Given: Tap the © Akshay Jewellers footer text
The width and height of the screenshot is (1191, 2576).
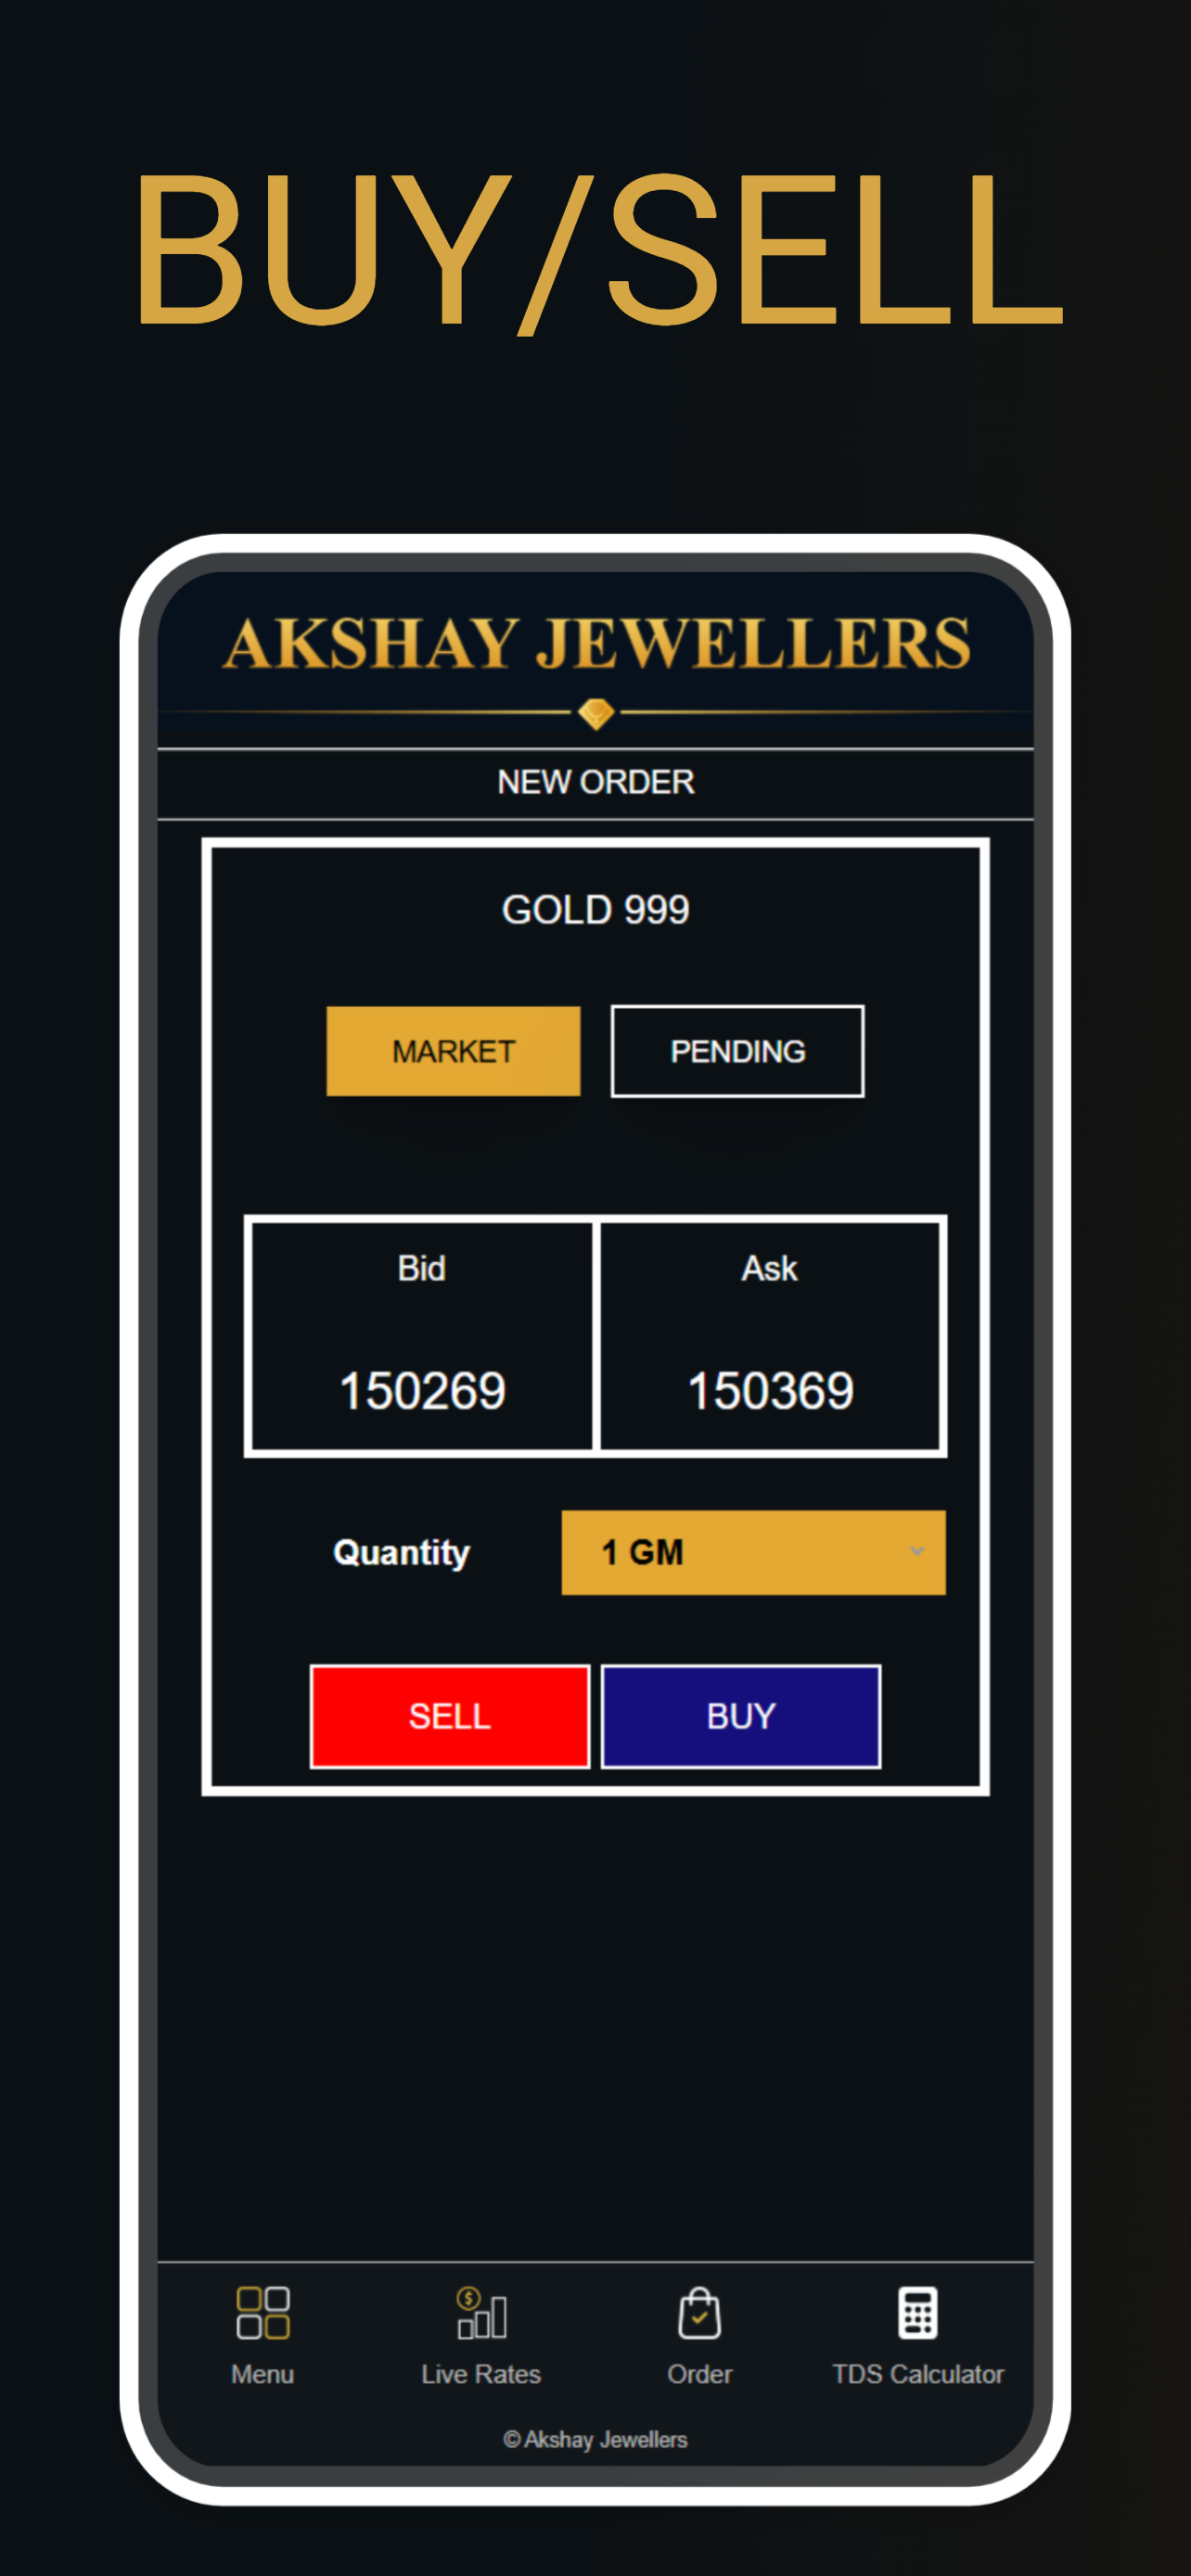Looking at the screenshot, I should pyautogui.click(x=596, y=2440).
